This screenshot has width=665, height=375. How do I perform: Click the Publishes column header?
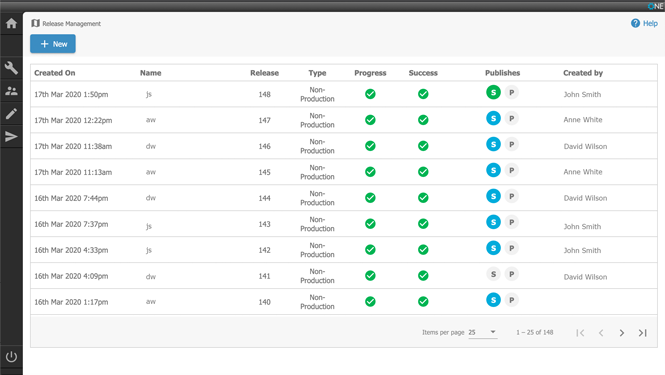coord(503,73)
